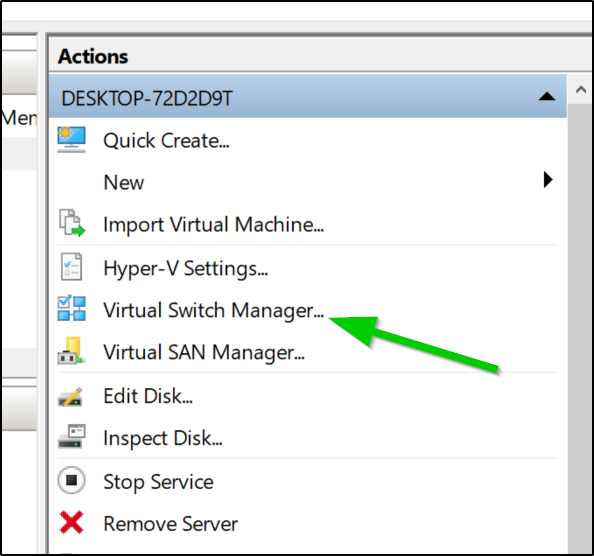This screenshot has width=594, height=556.
Task: Click Stop Service action
Action: (158, 482)
